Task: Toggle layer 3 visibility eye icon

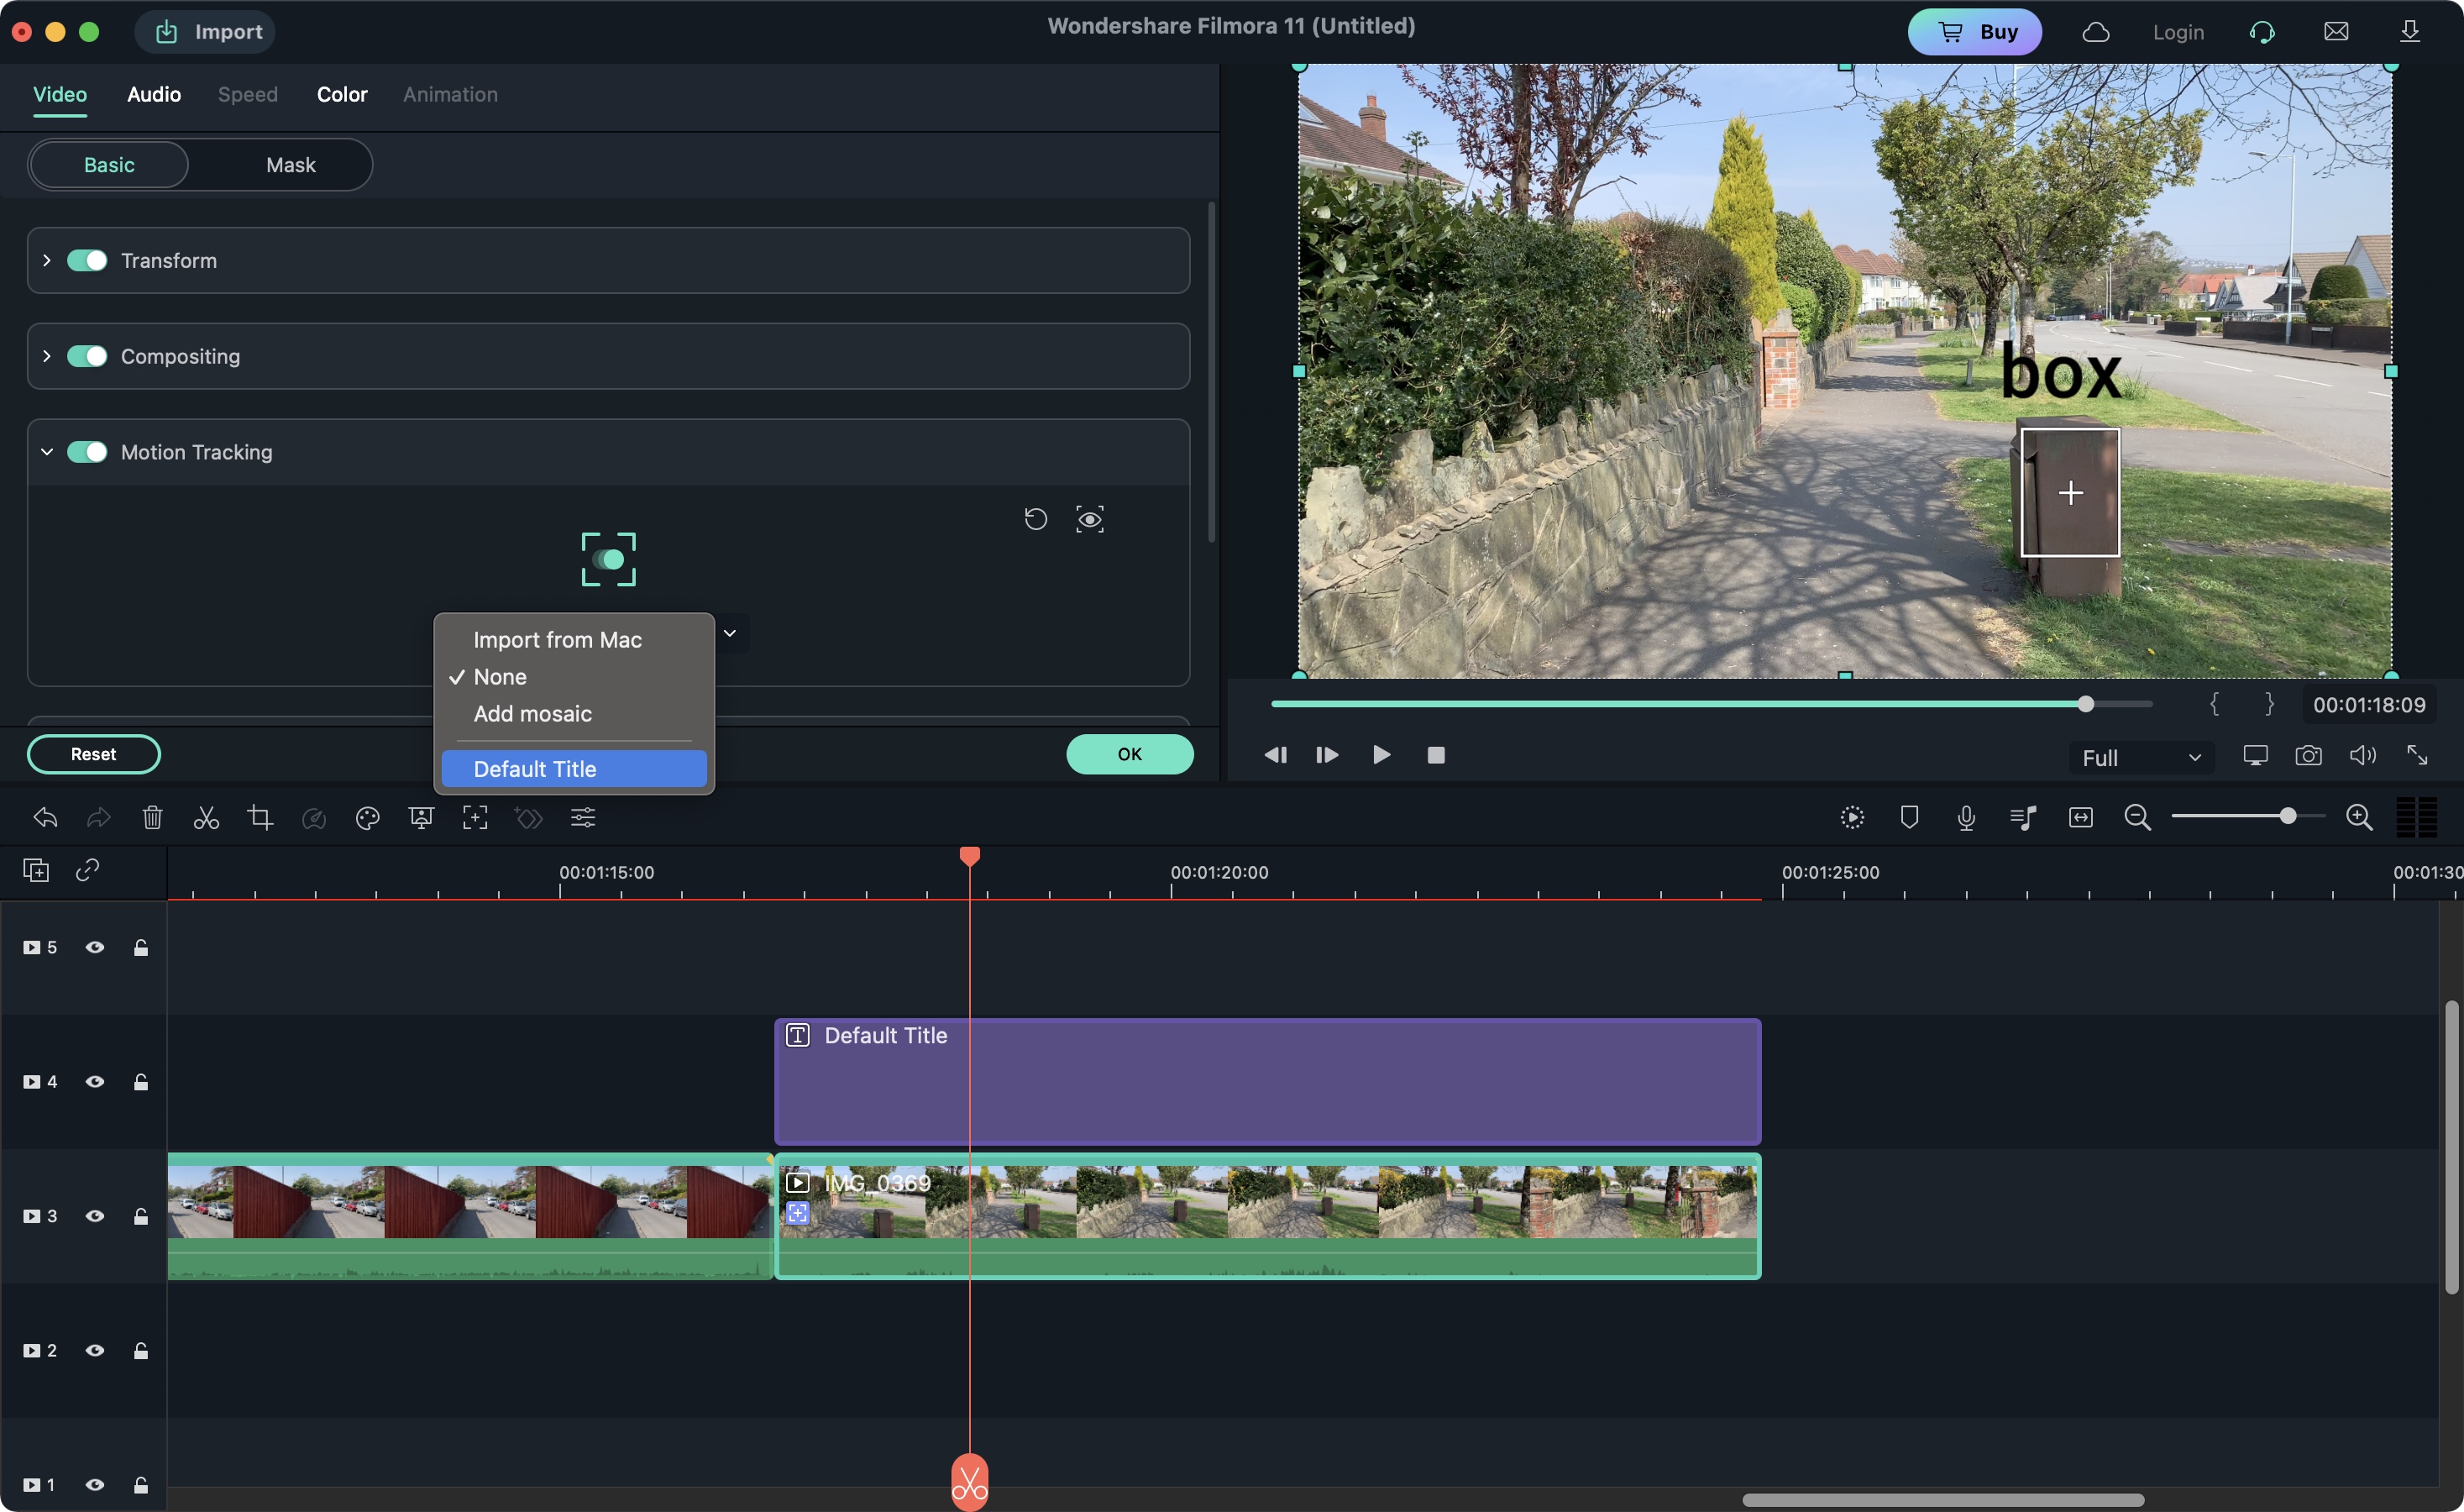Action: (95, 1216)
